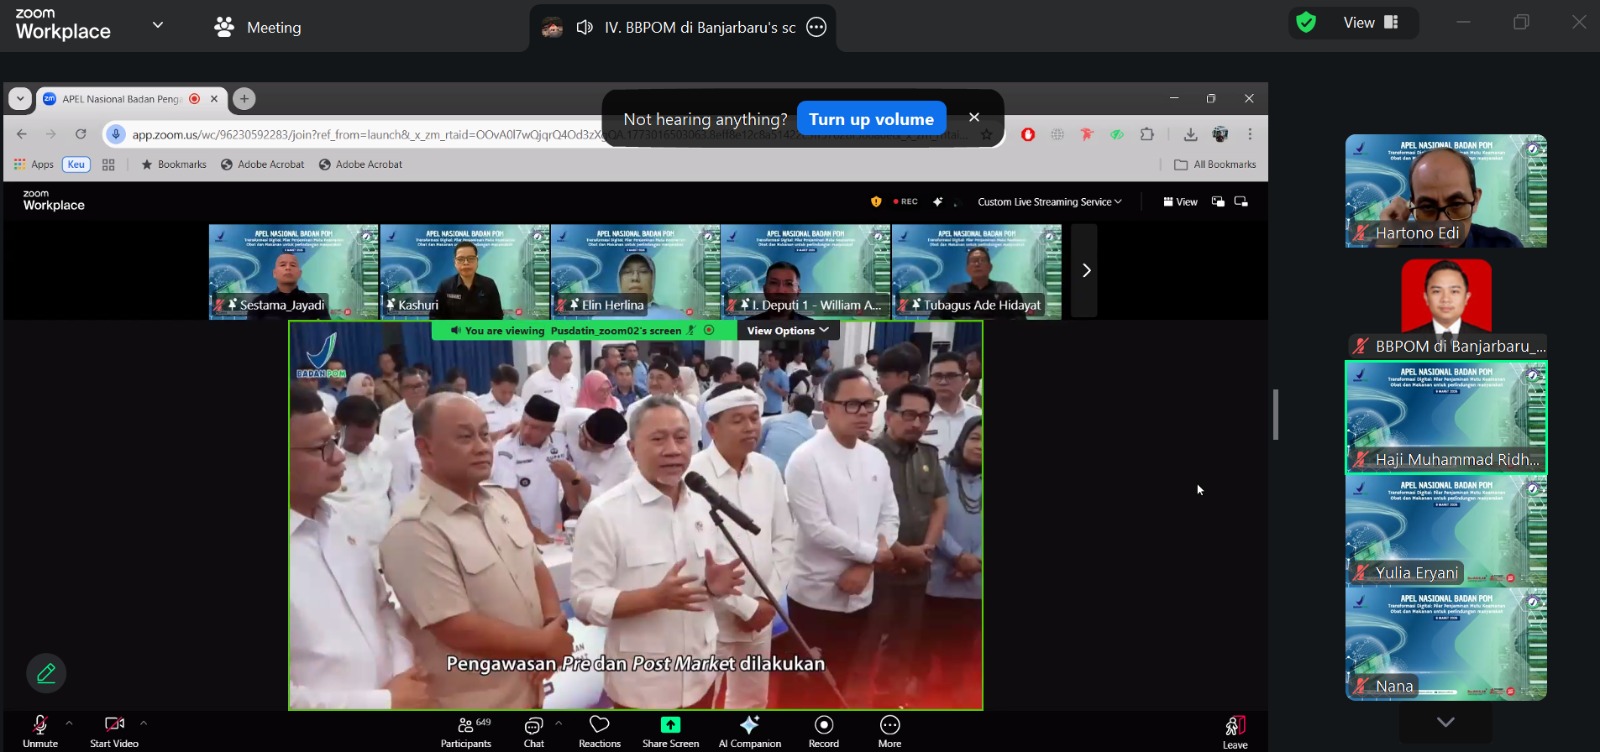Click the annotation pencil icon
The image size is (1600, 752).
(46, 673)
